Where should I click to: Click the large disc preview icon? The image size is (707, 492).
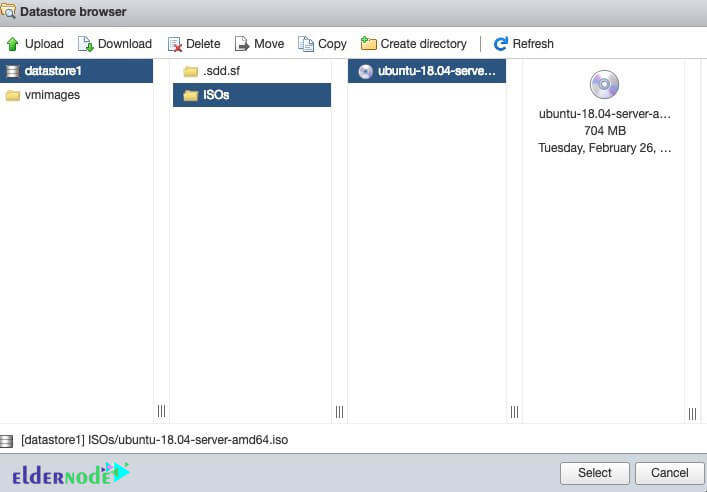604,85
